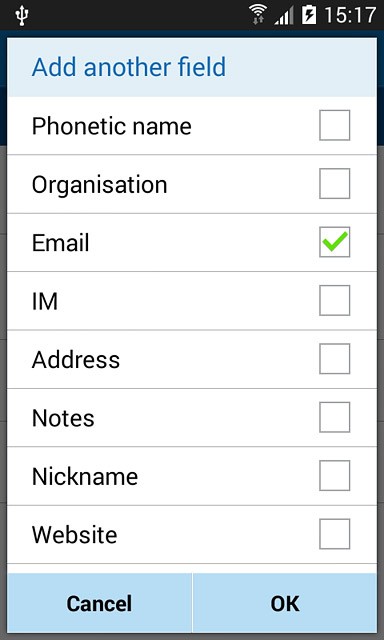
Task: Tap the mobile signal strength icon
Action: coord(284,16)
